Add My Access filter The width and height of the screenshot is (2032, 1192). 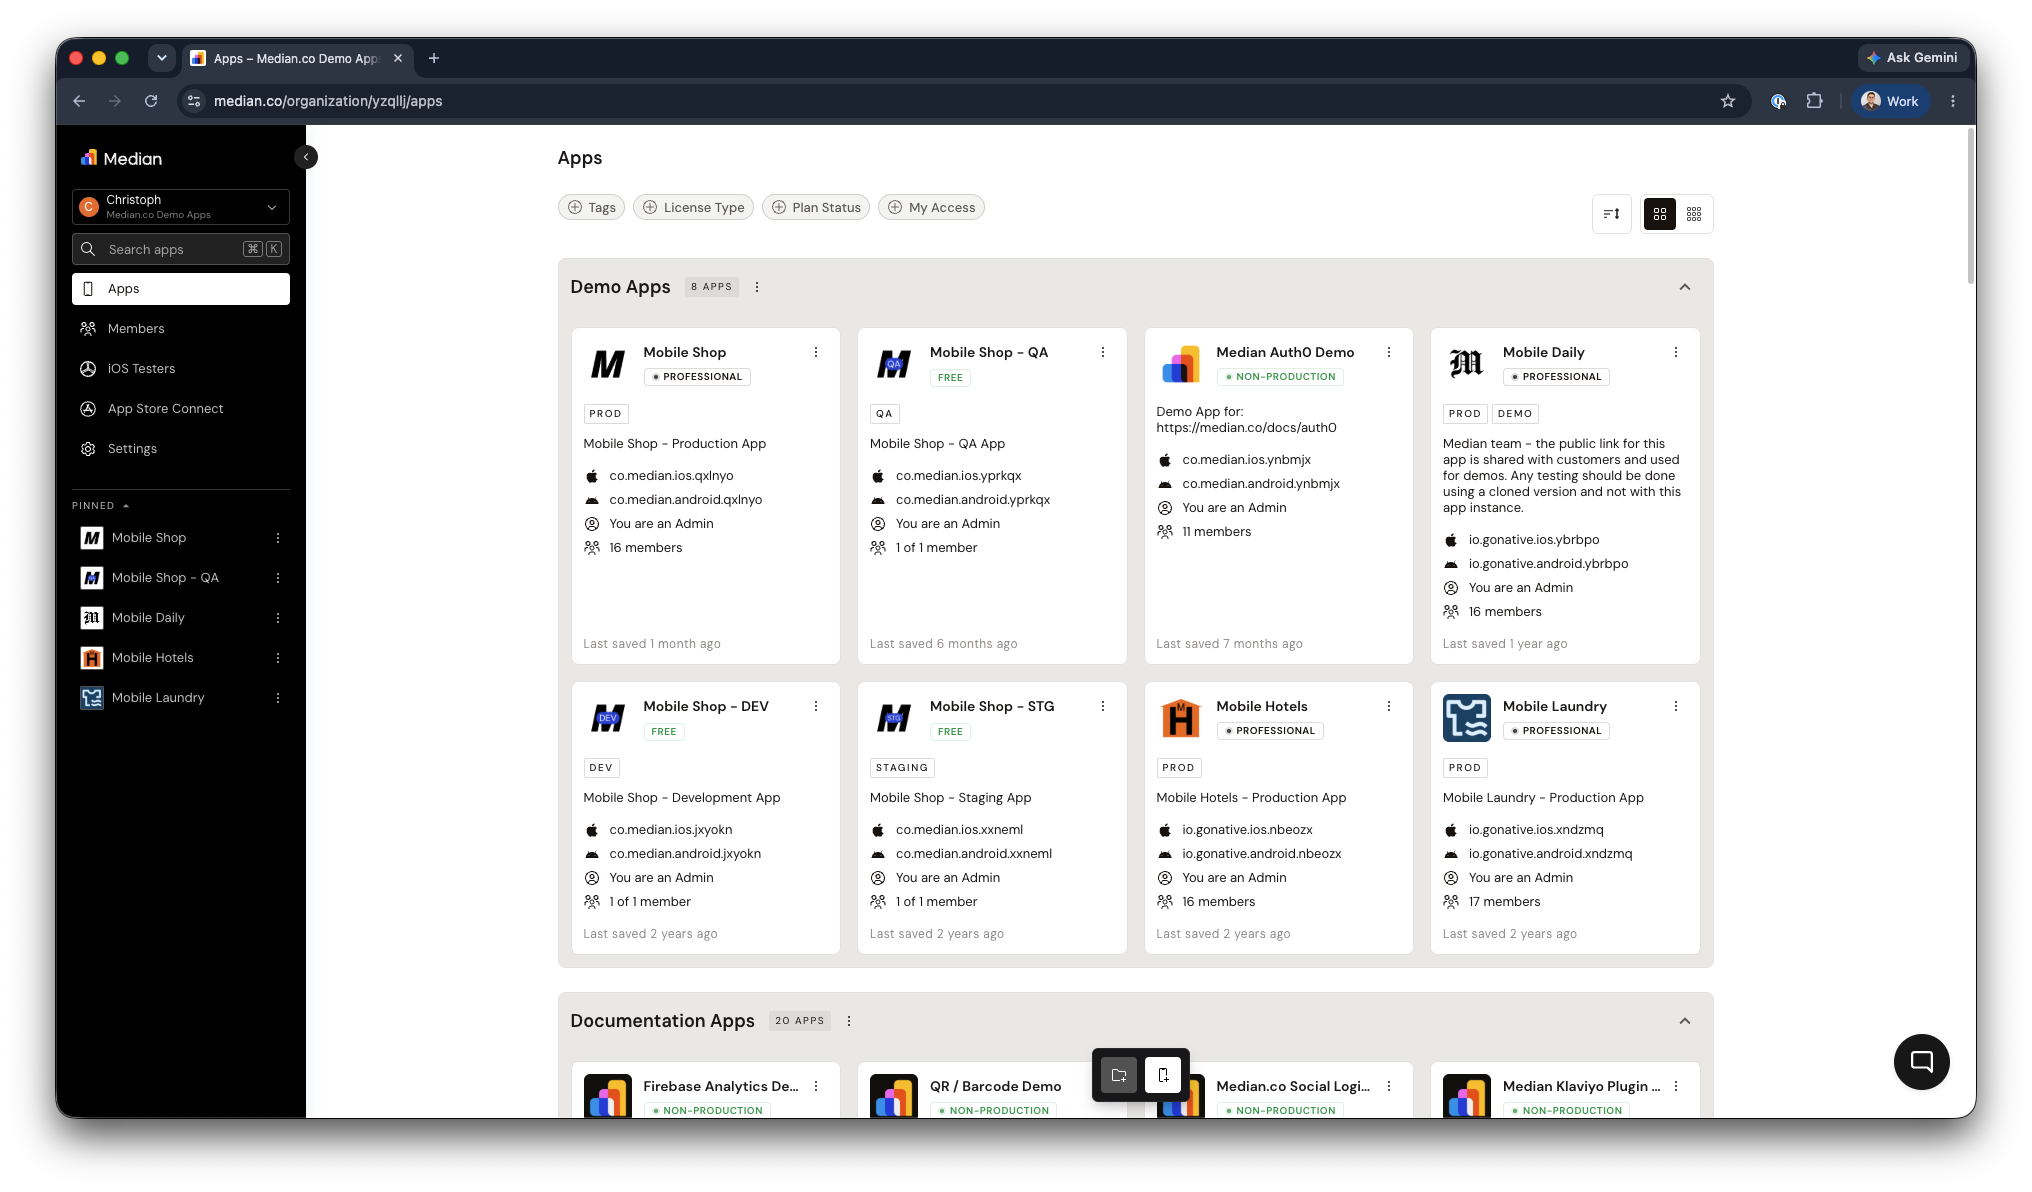tap(931, 207)
